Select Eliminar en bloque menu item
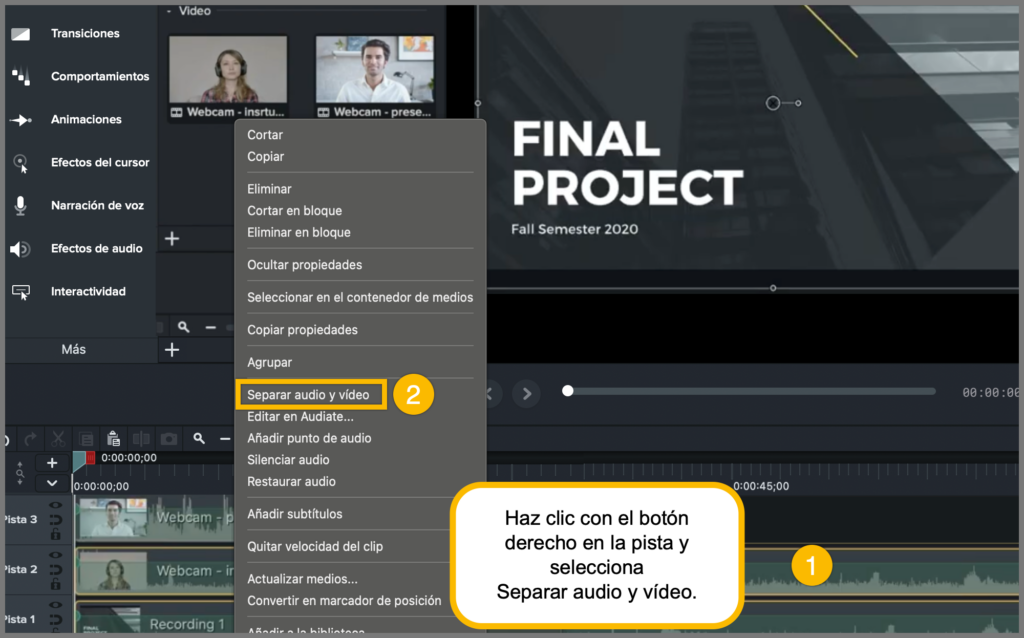 (298, 232)
